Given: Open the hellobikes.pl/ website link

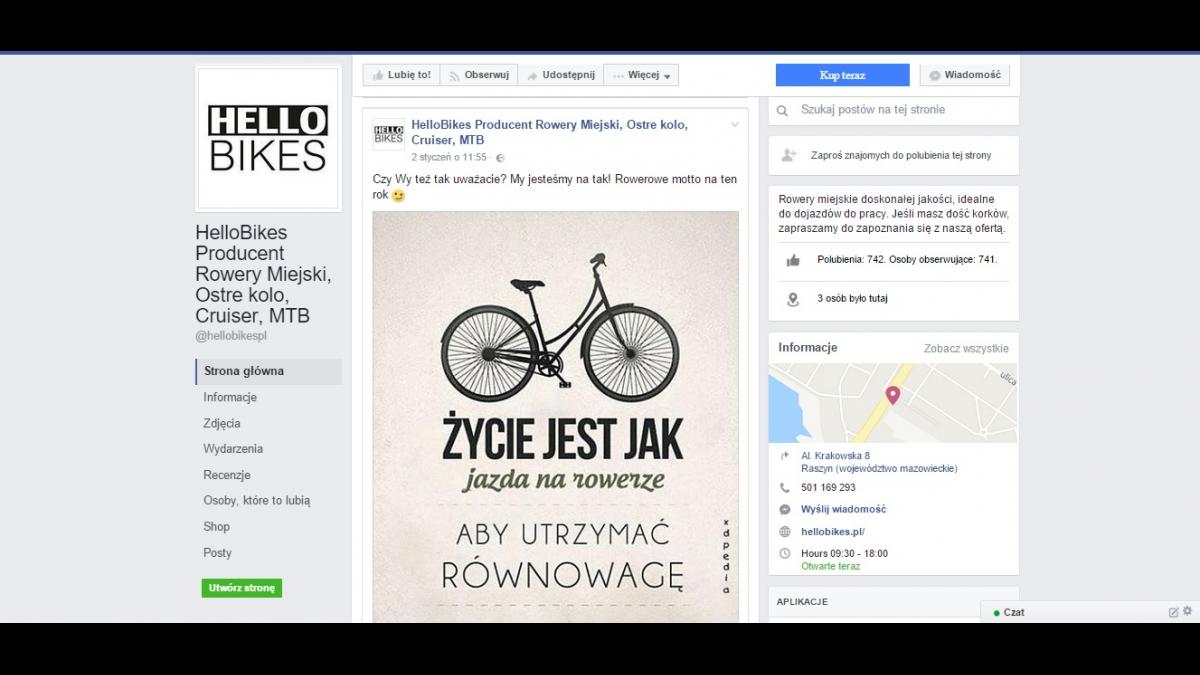Looking at the screenshot, I should 833,532.
